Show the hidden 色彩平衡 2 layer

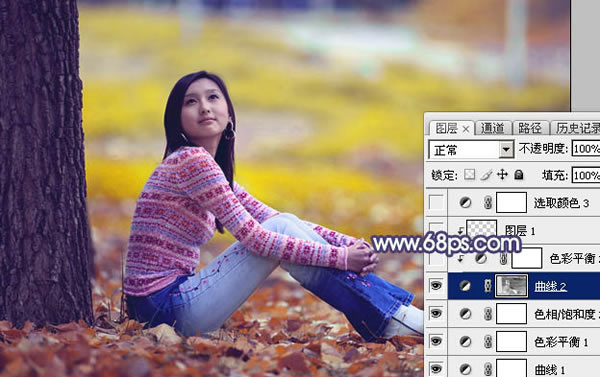click(x=436, y=259)
